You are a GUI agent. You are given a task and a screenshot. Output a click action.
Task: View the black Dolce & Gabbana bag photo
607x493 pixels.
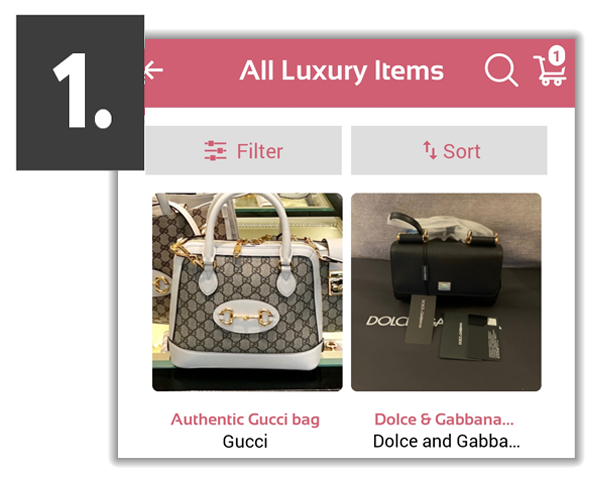tap(446, 292)
